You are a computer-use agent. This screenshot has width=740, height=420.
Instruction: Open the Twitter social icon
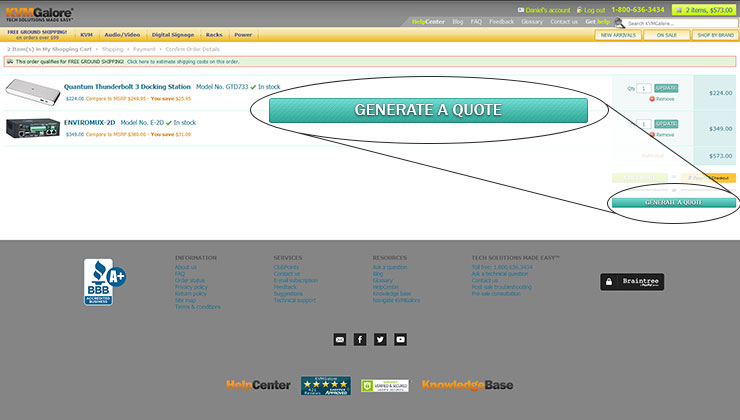[380, 340]
